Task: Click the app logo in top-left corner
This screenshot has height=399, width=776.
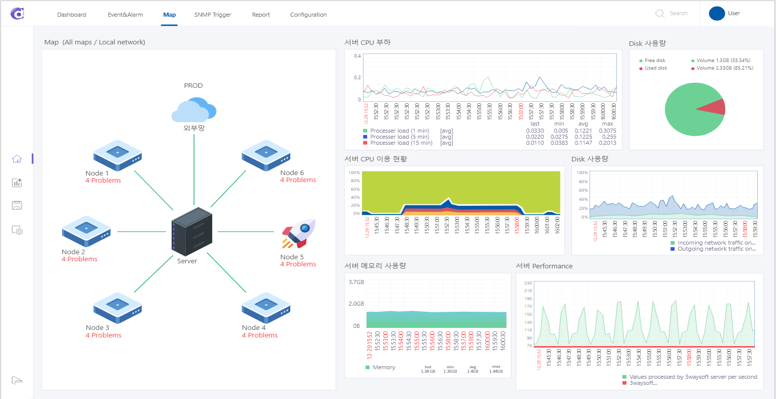Action: click(17, 14)
